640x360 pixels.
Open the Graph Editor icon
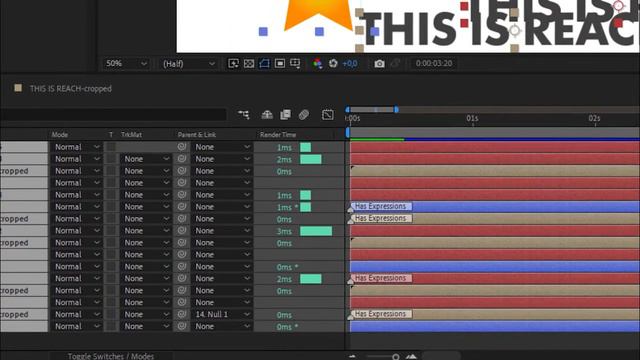(327, 115)
